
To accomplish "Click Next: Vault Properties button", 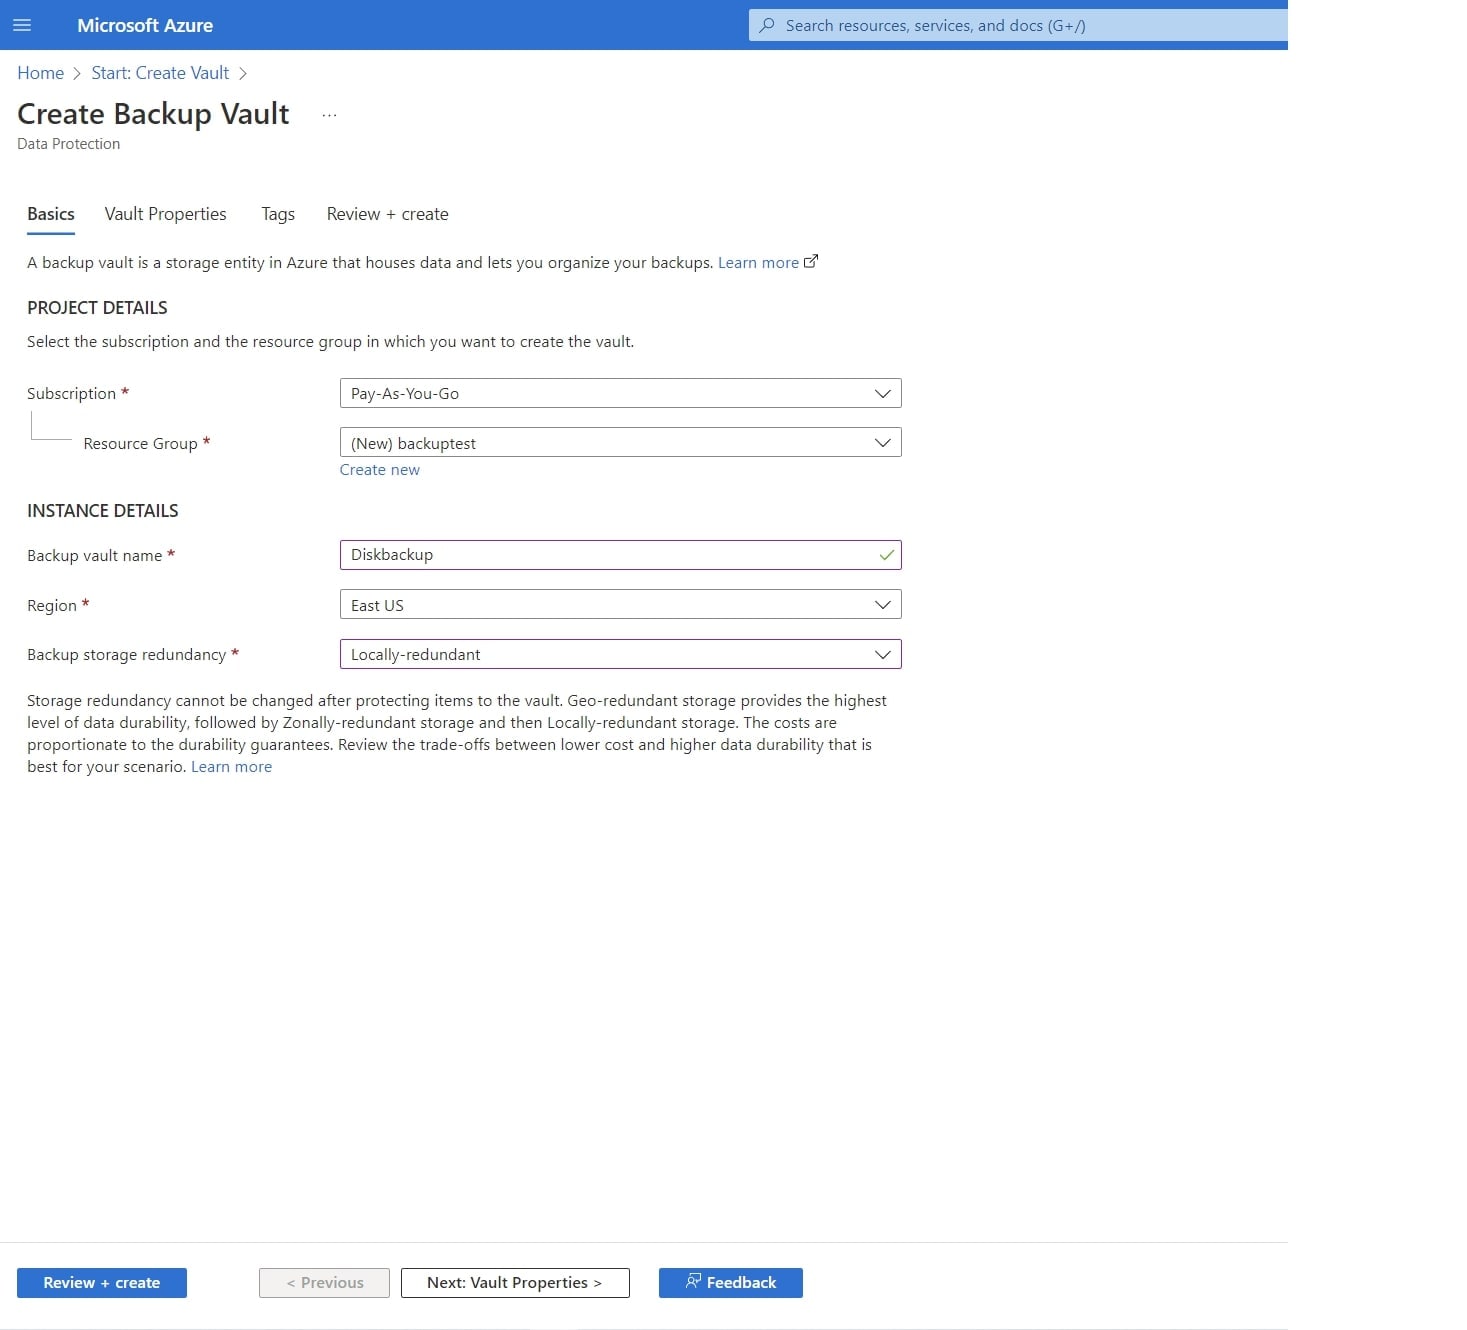I will (x=515, y=1282).
